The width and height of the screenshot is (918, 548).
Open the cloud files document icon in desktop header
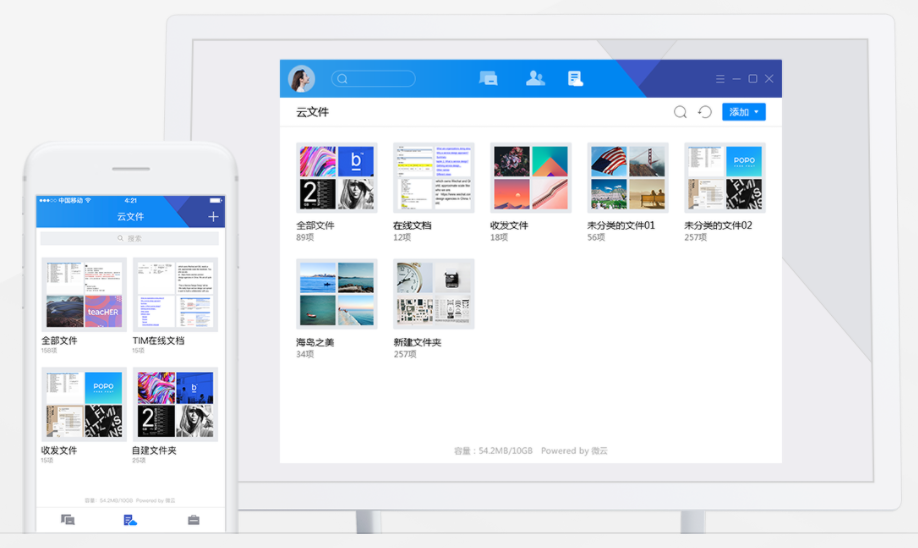pyautogui.click(x=575, y=78)
